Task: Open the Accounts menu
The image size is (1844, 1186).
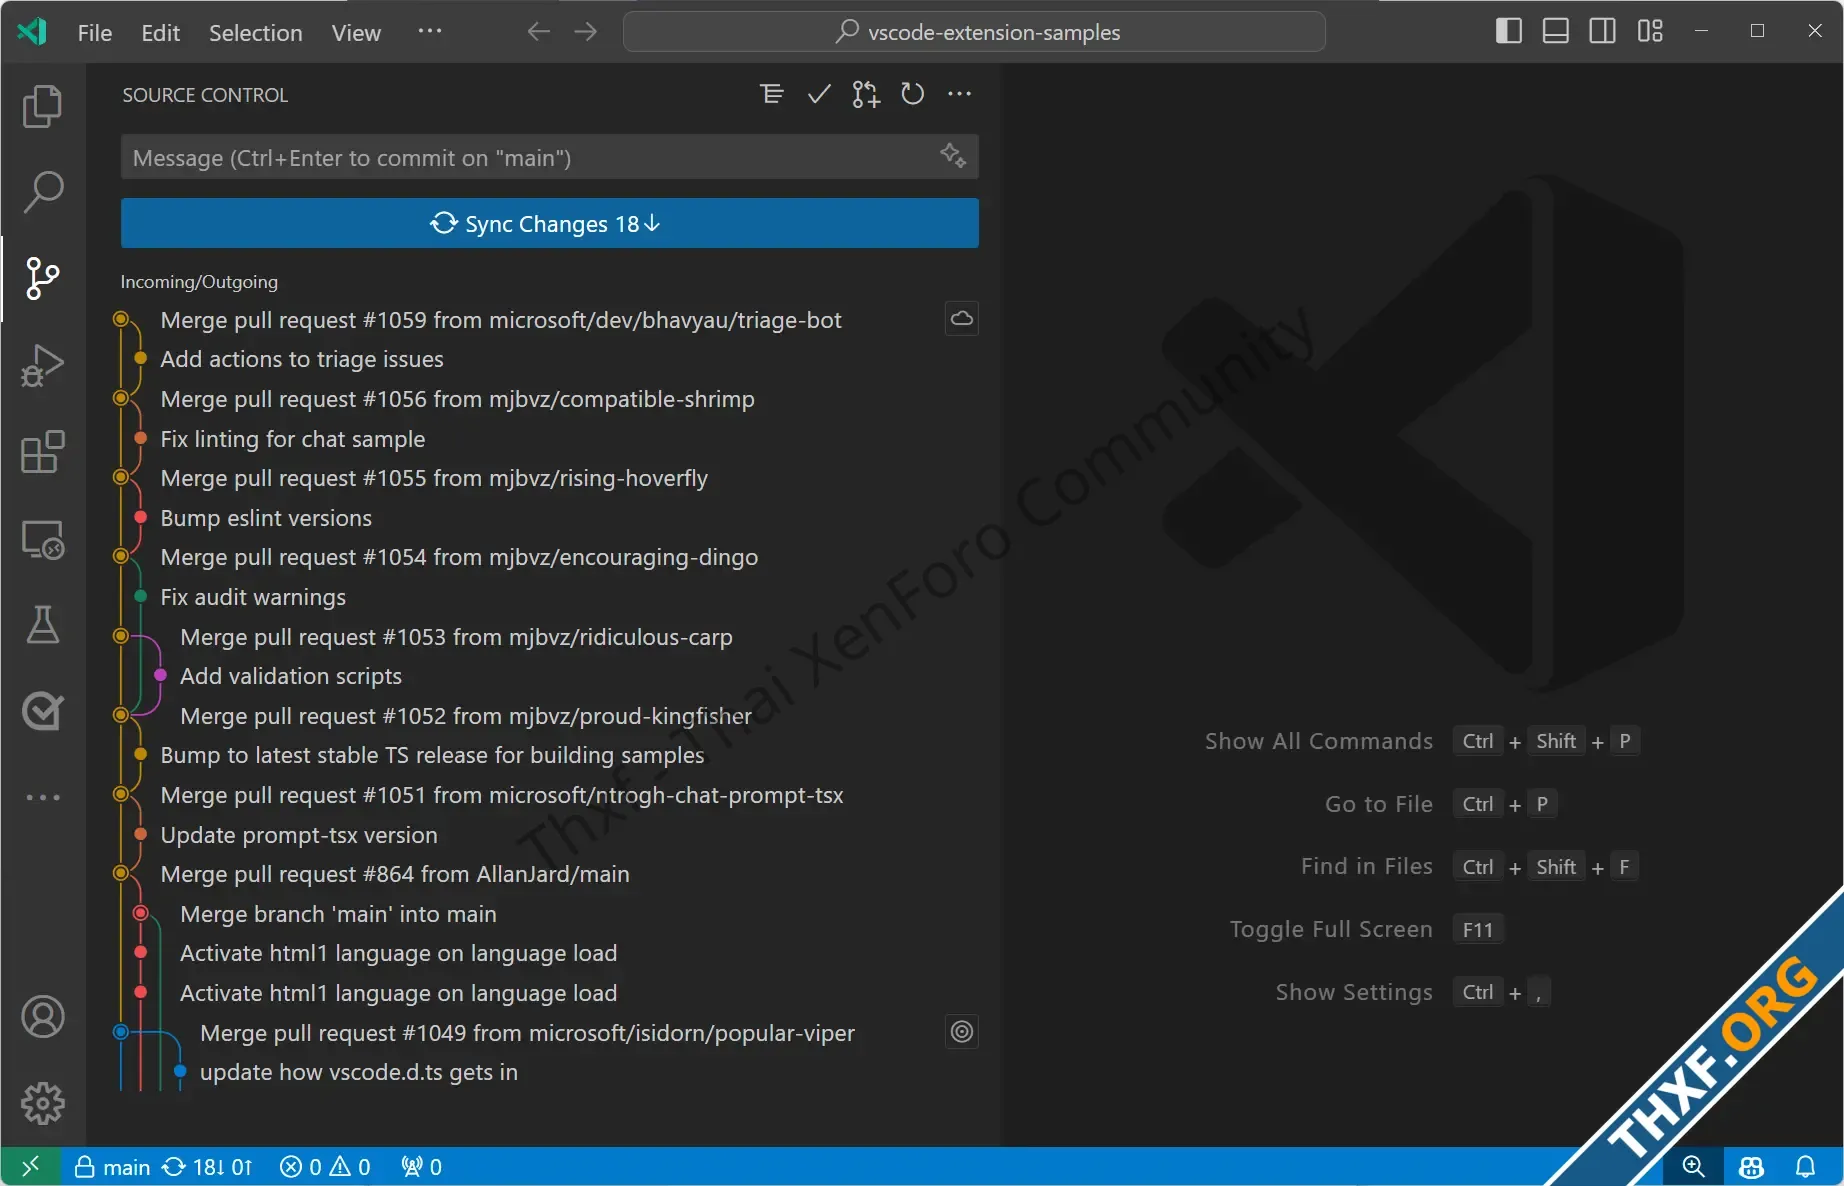Action: point(42,1017)
